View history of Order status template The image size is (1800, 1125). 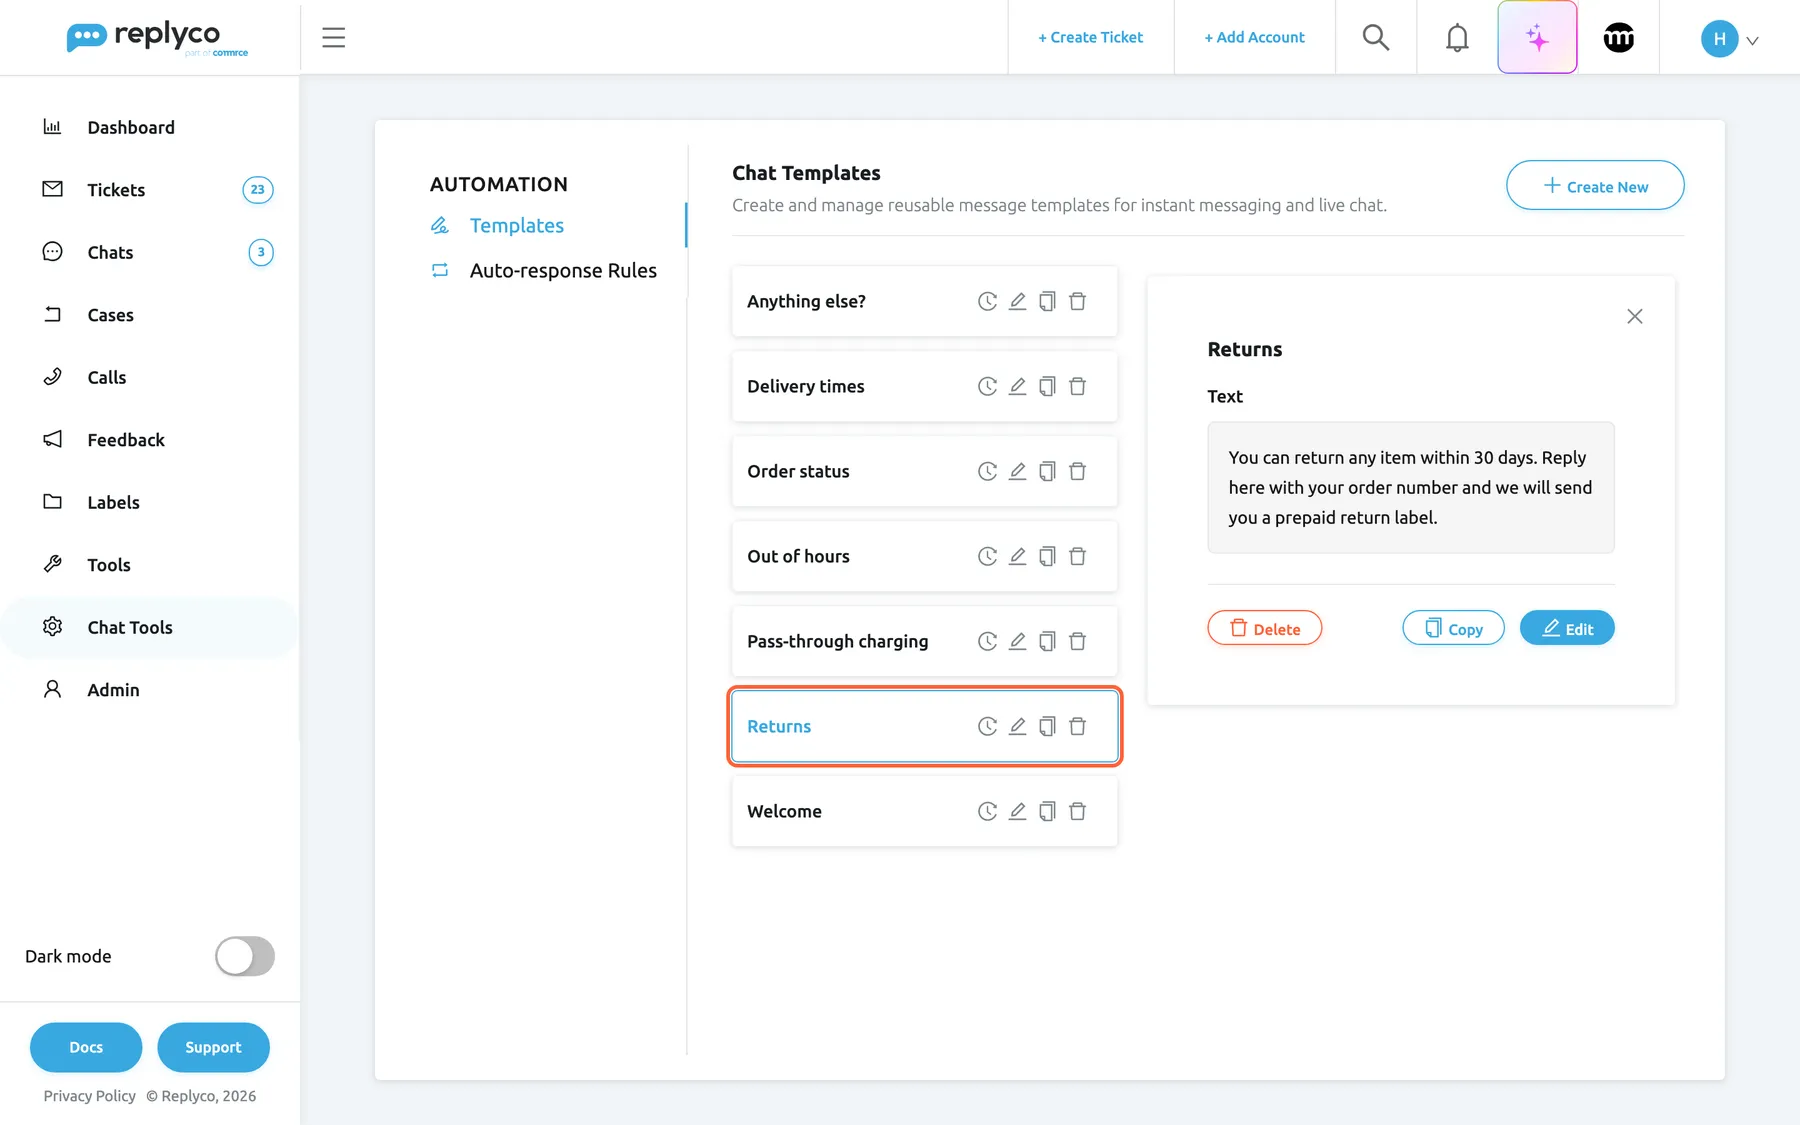pos(987,471)
